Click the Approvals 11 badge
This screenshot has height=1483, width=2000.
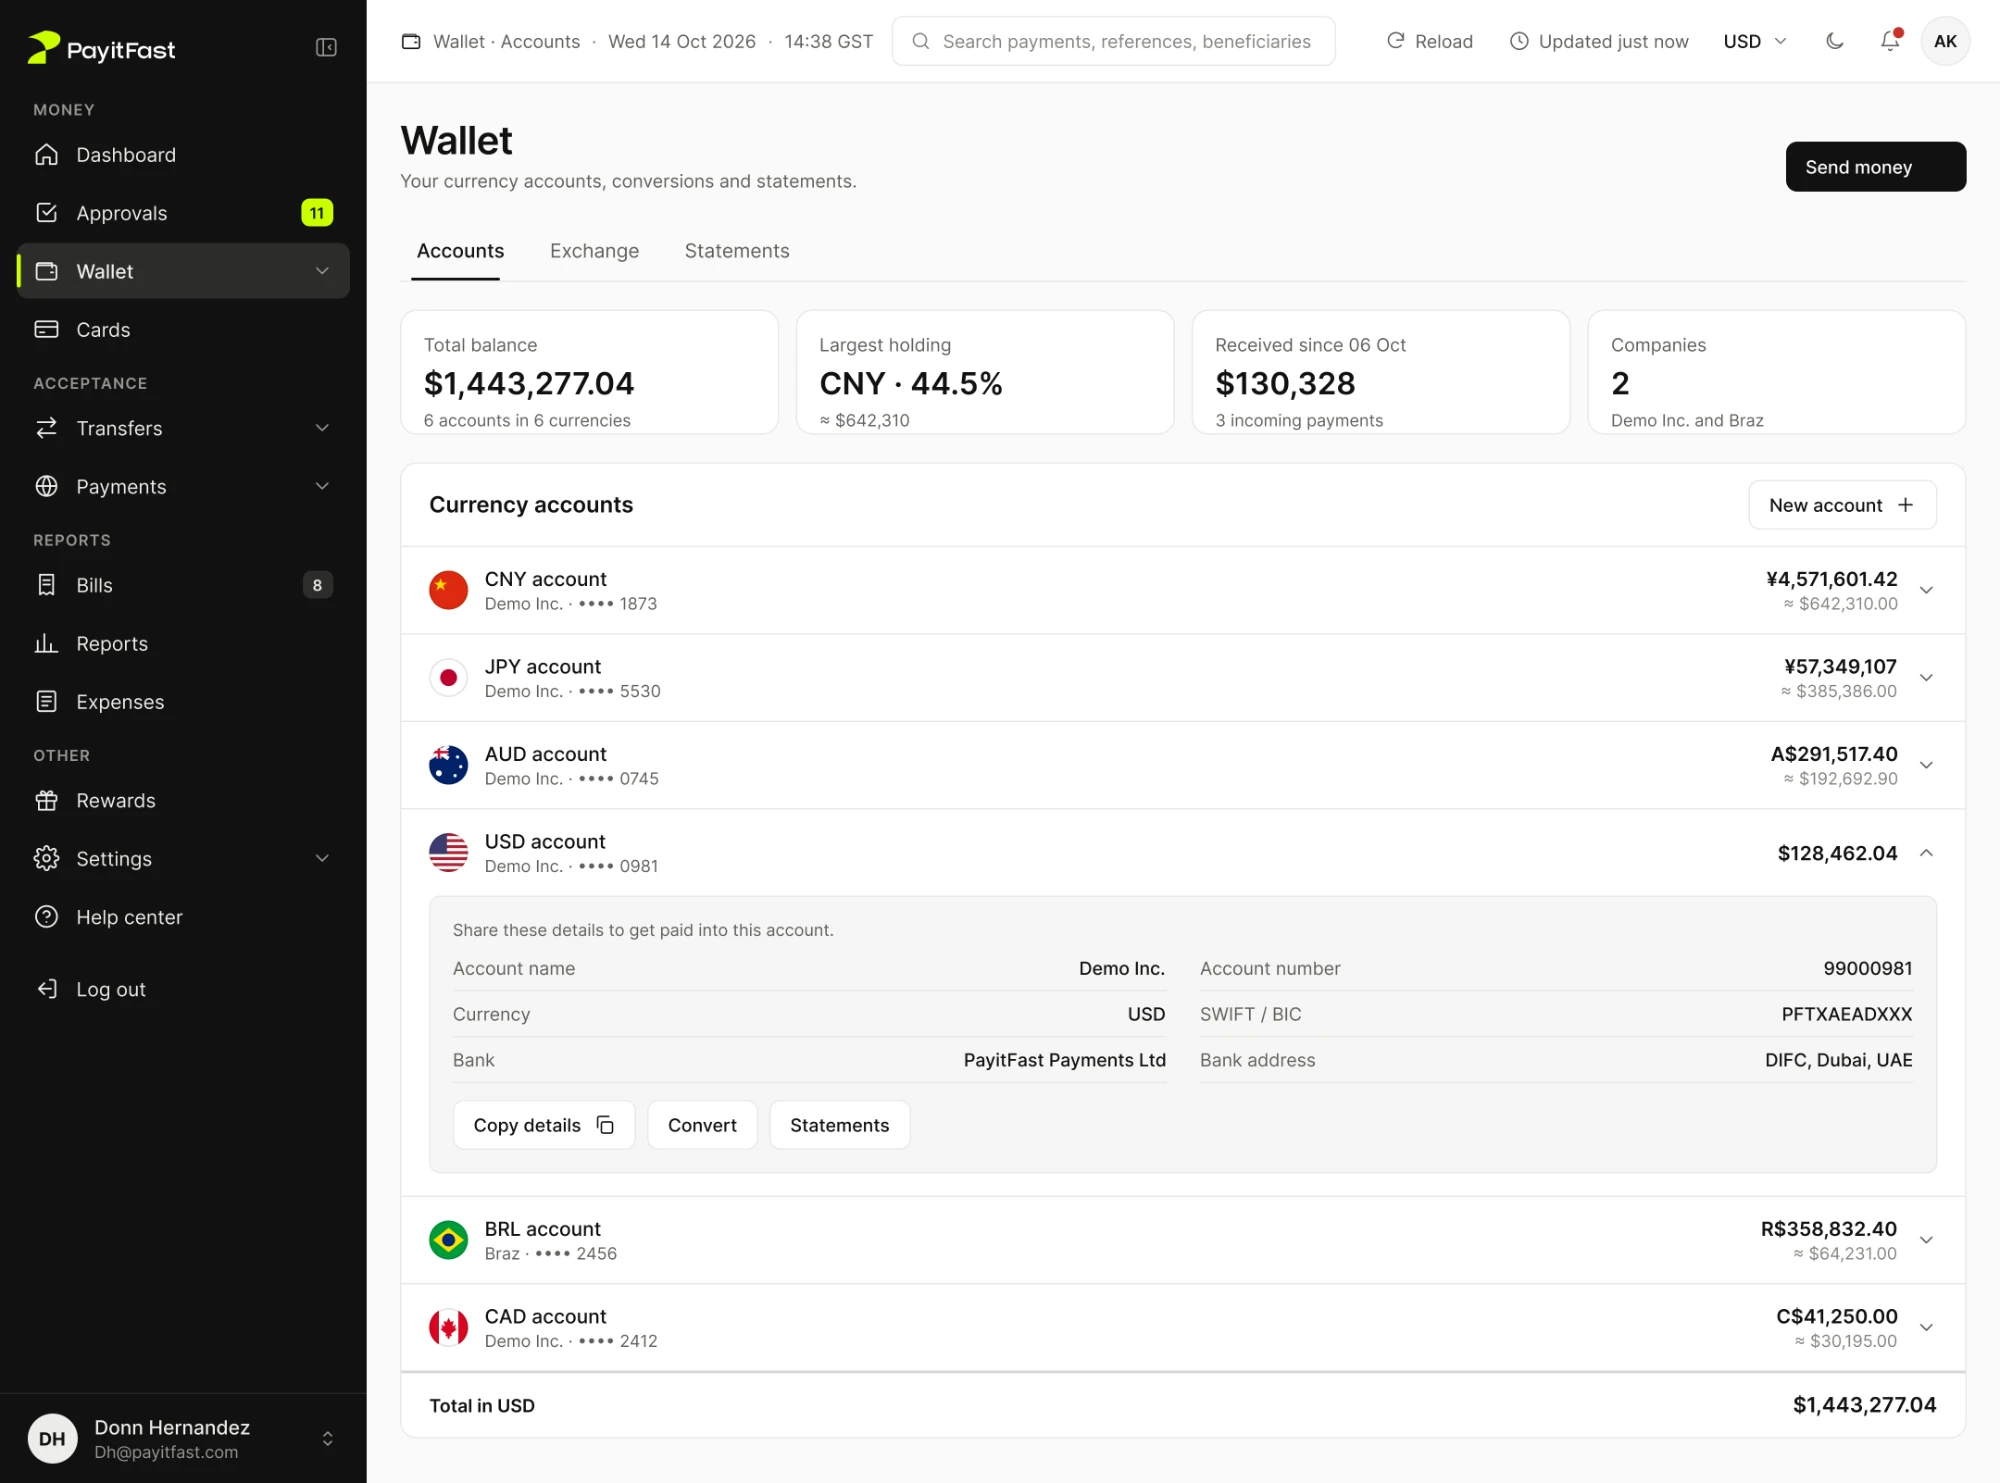tap(317, 213)
